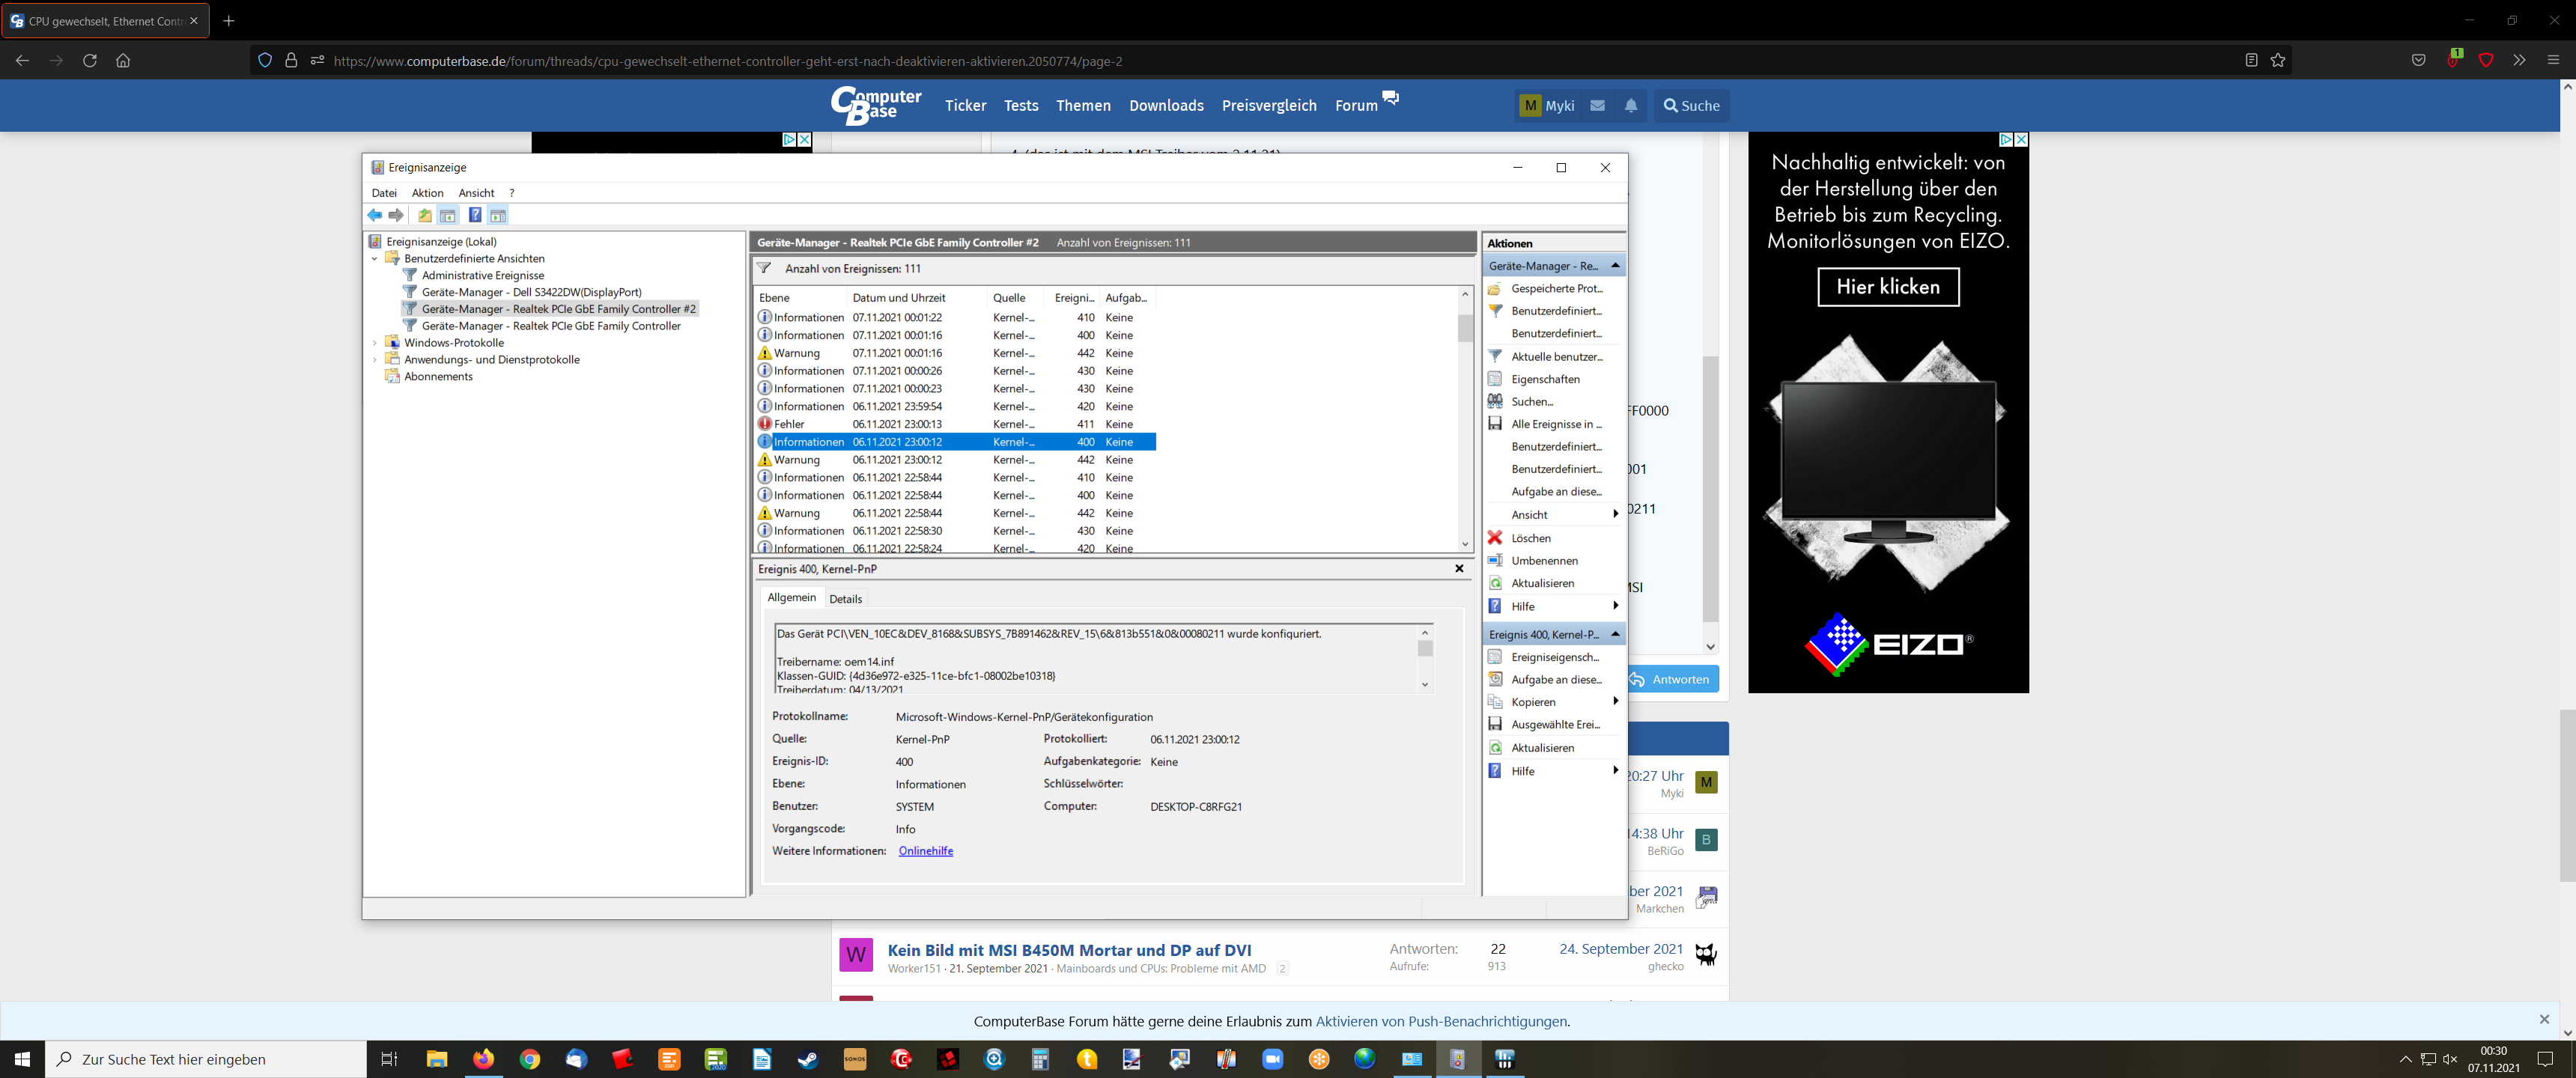Click the ComputerBase mail envelope icon
Screen dimensions: 2576x1078
click(x=1598, y=105)
